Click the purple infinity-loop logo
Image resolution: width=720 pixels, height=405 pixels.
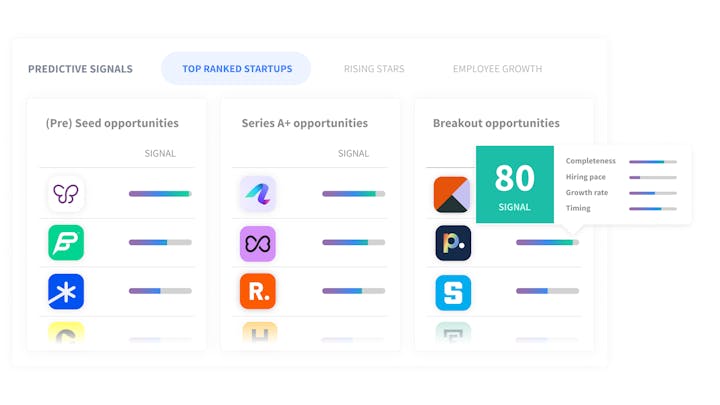258,243
